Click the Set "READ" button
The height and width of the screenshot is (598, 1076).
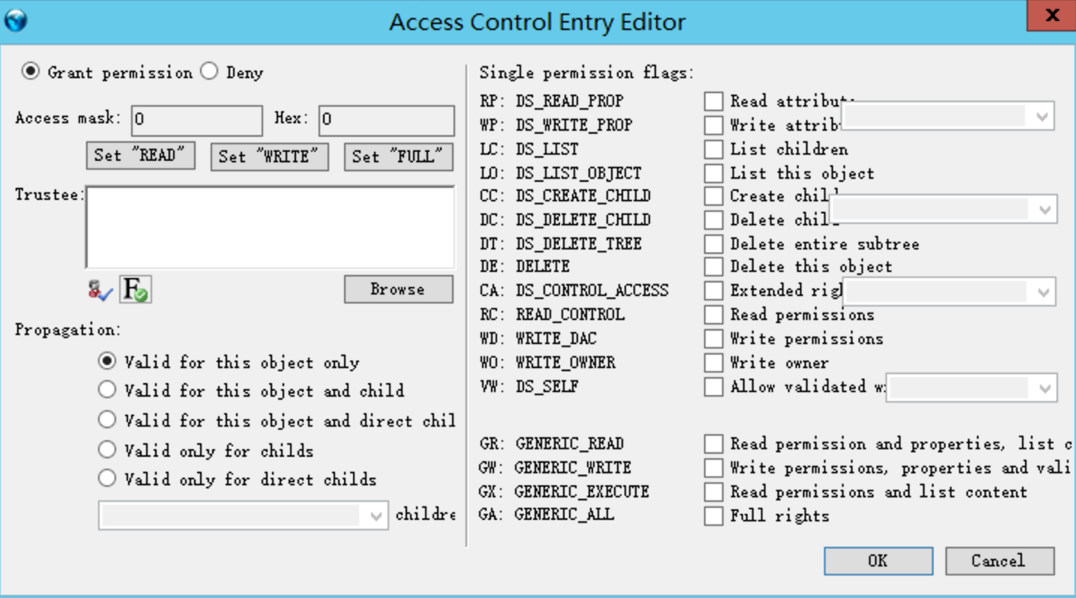coord(141,155)
